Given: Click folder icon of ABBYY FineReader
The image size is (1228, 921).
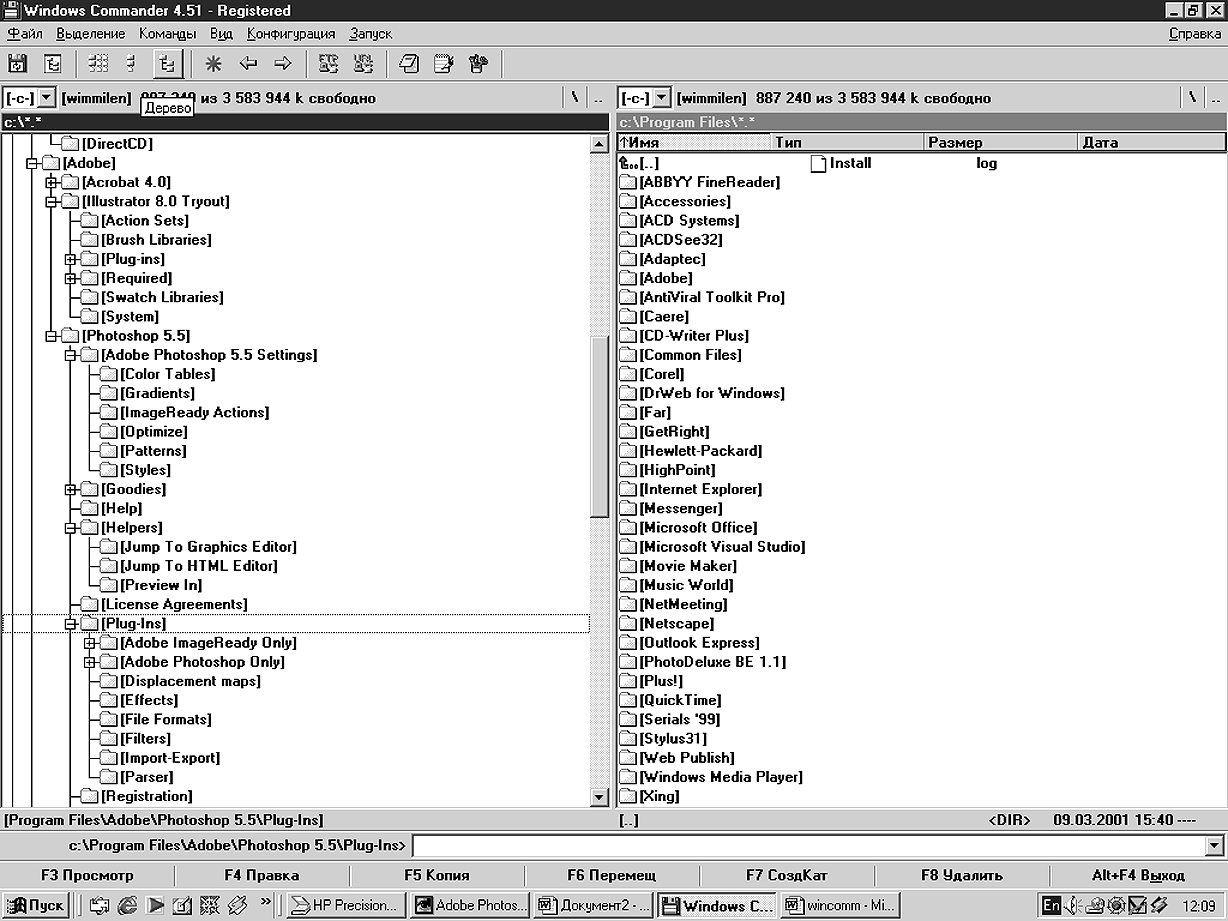Looking at the screenshot, I should [628, 182].
